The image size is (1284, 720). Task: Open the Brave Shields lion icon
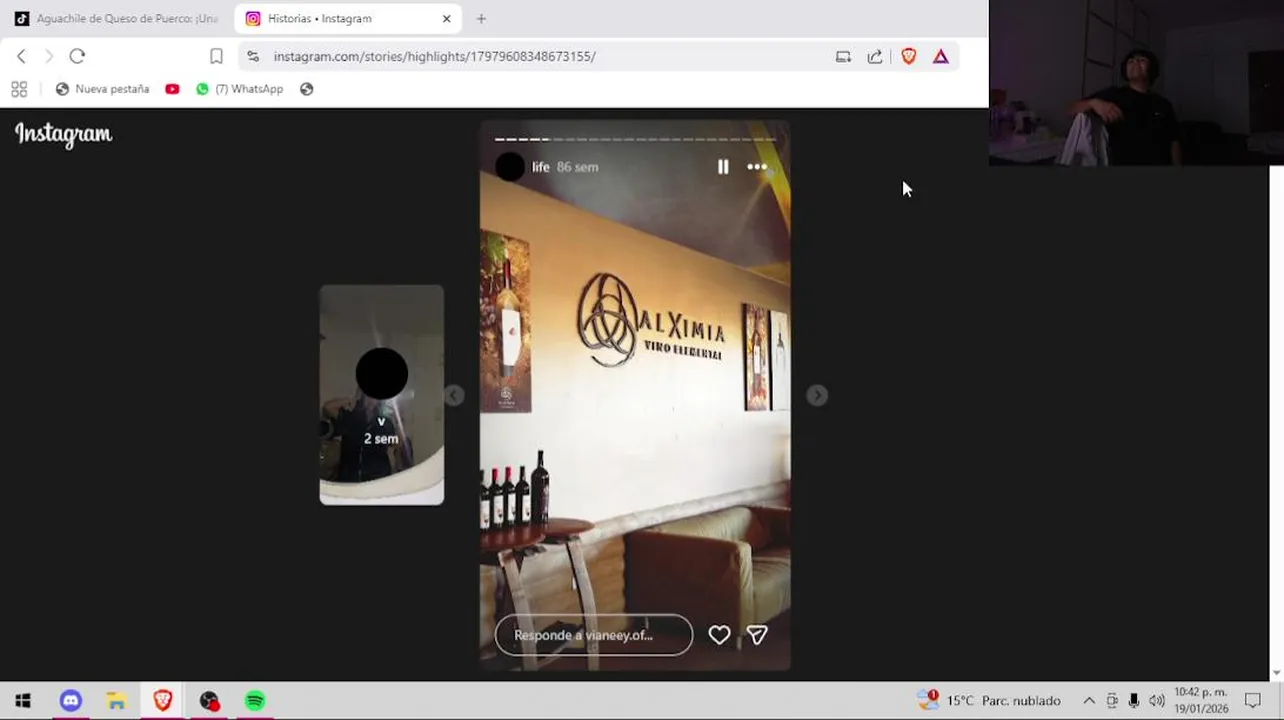(x=909, y=57)
